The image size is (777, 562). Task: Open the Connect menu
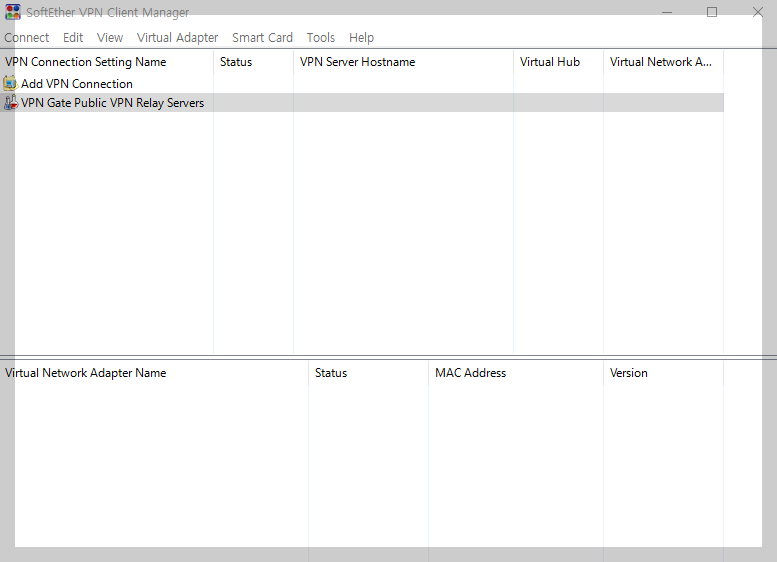pos(27,38)
